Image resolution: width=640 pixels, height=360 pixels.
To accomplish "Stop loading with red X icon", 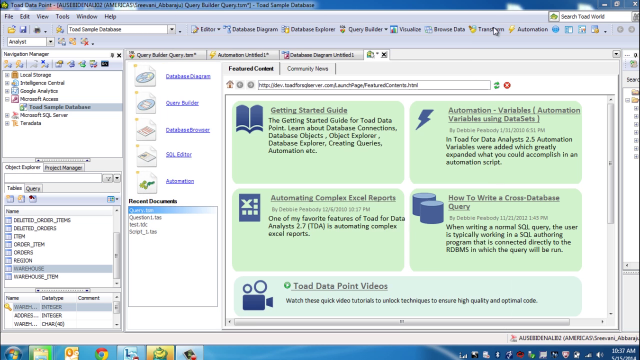I will tap(507, 85).
